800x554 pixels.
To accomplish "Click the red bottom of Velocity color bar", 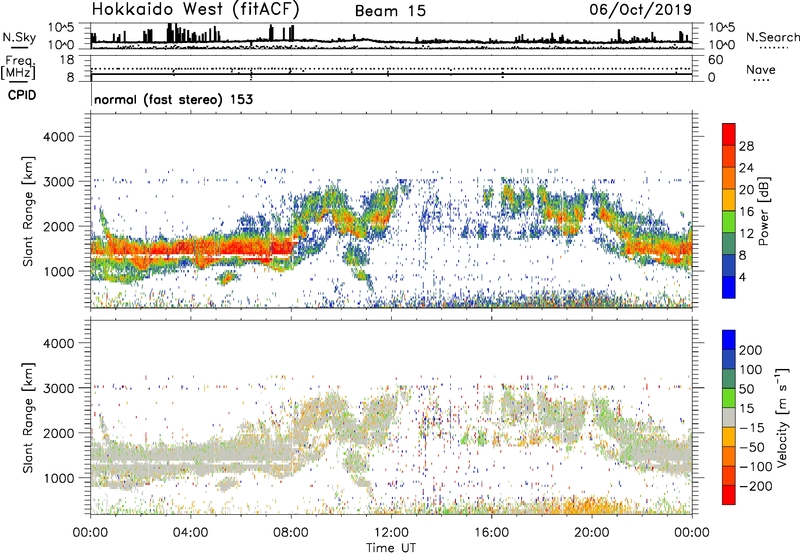I will point(729,495).
